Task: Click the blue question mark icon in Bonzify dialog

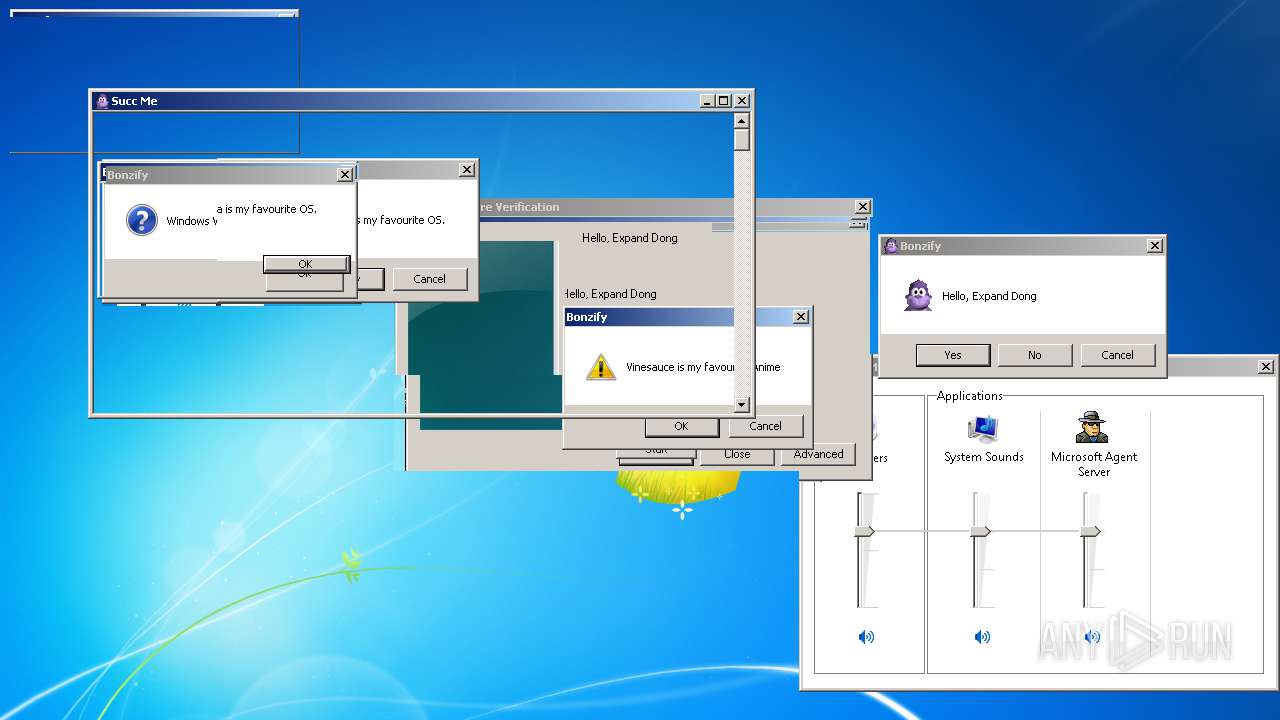Action: point(142,220)
